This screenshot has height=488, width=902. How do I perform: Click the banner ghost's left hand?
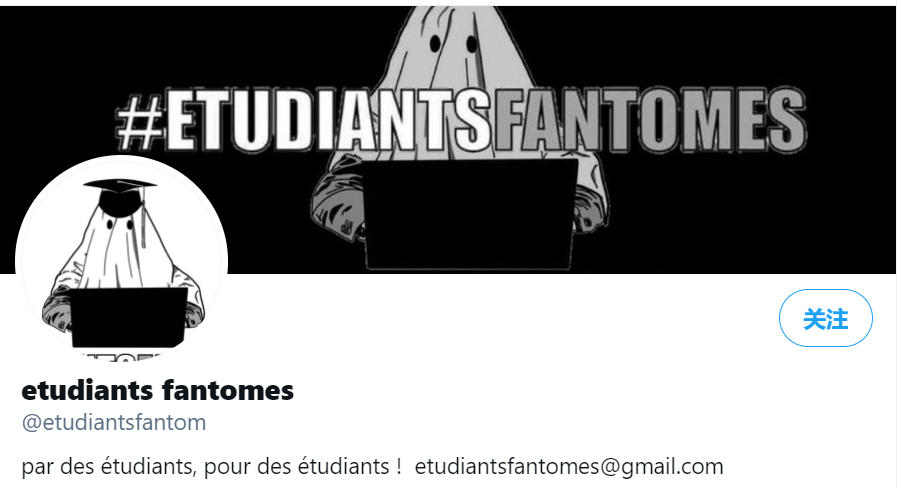coord(337,207)
